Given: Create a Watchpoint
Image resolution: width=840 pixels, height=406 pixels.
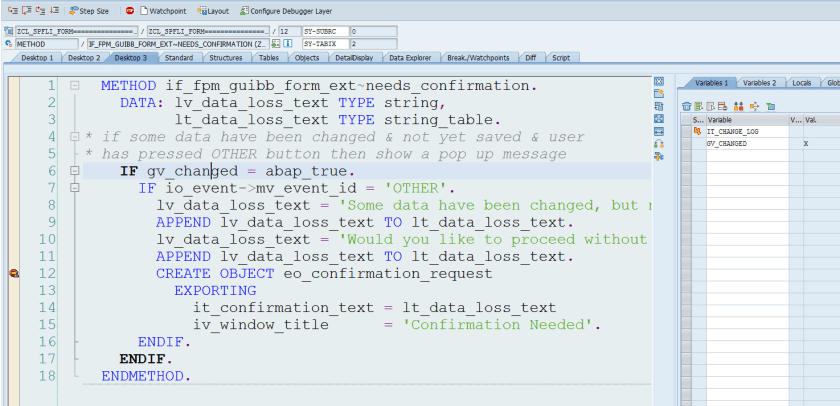Looking at the screenshot, I should click(163, 11).
